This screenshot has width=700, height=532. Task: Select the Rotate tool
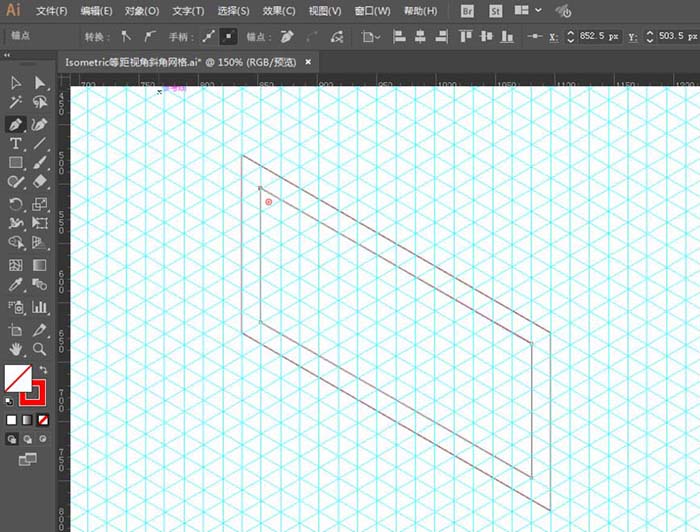tap(16, 204)
